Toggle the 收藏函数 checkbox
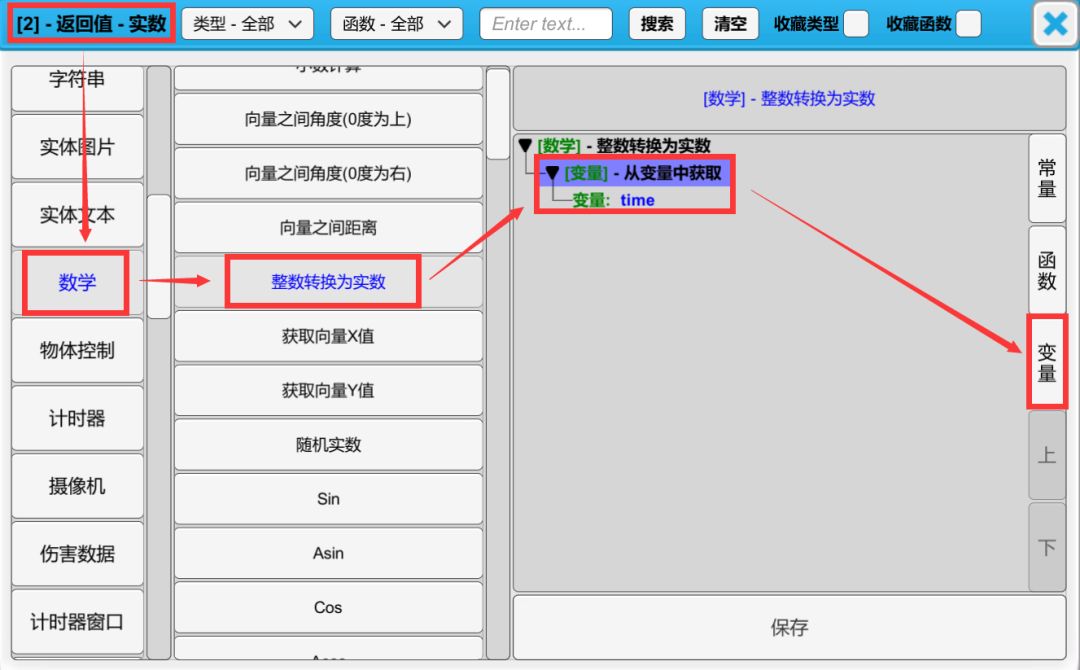This screenshot has height=670, width=1080. coord(968,24)
